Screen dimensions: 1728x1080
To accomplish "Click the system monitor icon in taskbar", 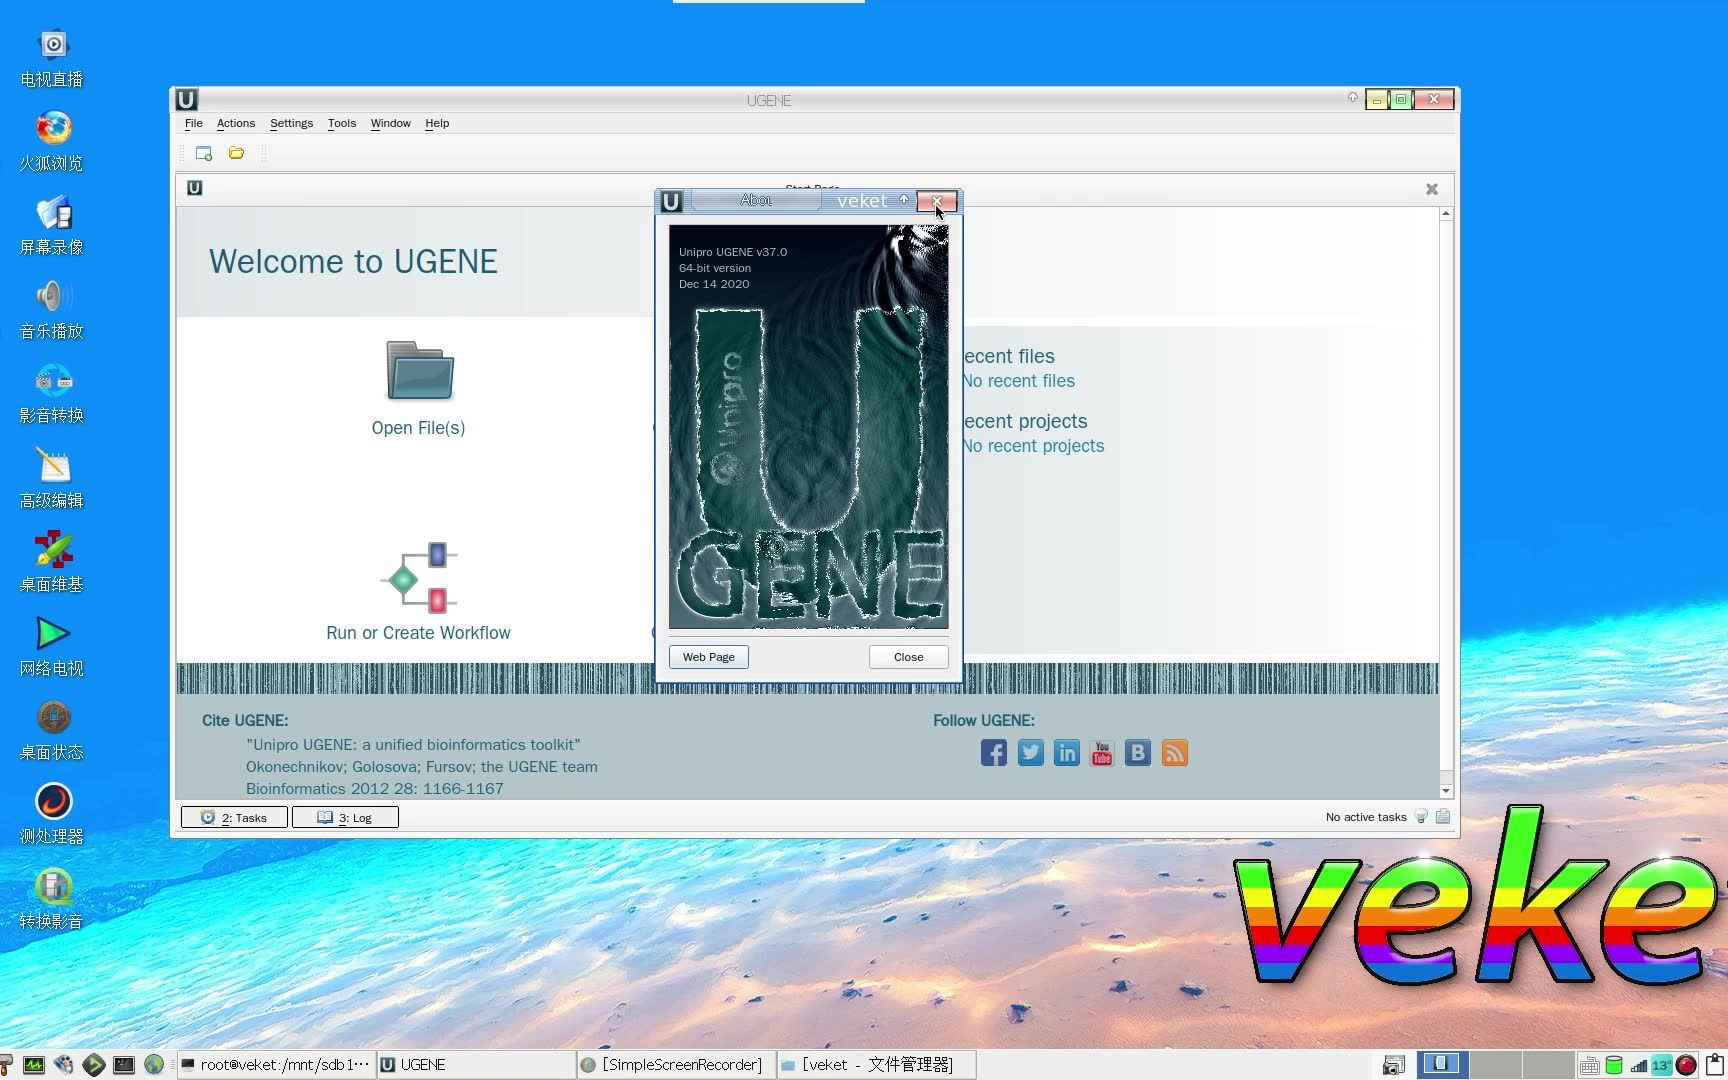I will pos(34,1065).
